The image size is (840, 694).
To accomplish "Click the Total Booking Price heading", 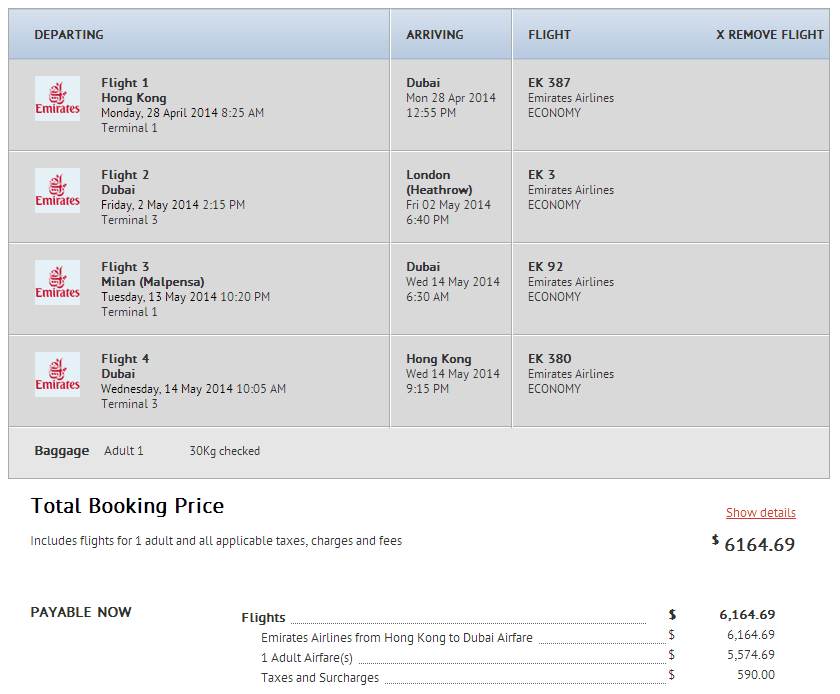I will click(x=127, y=506).
